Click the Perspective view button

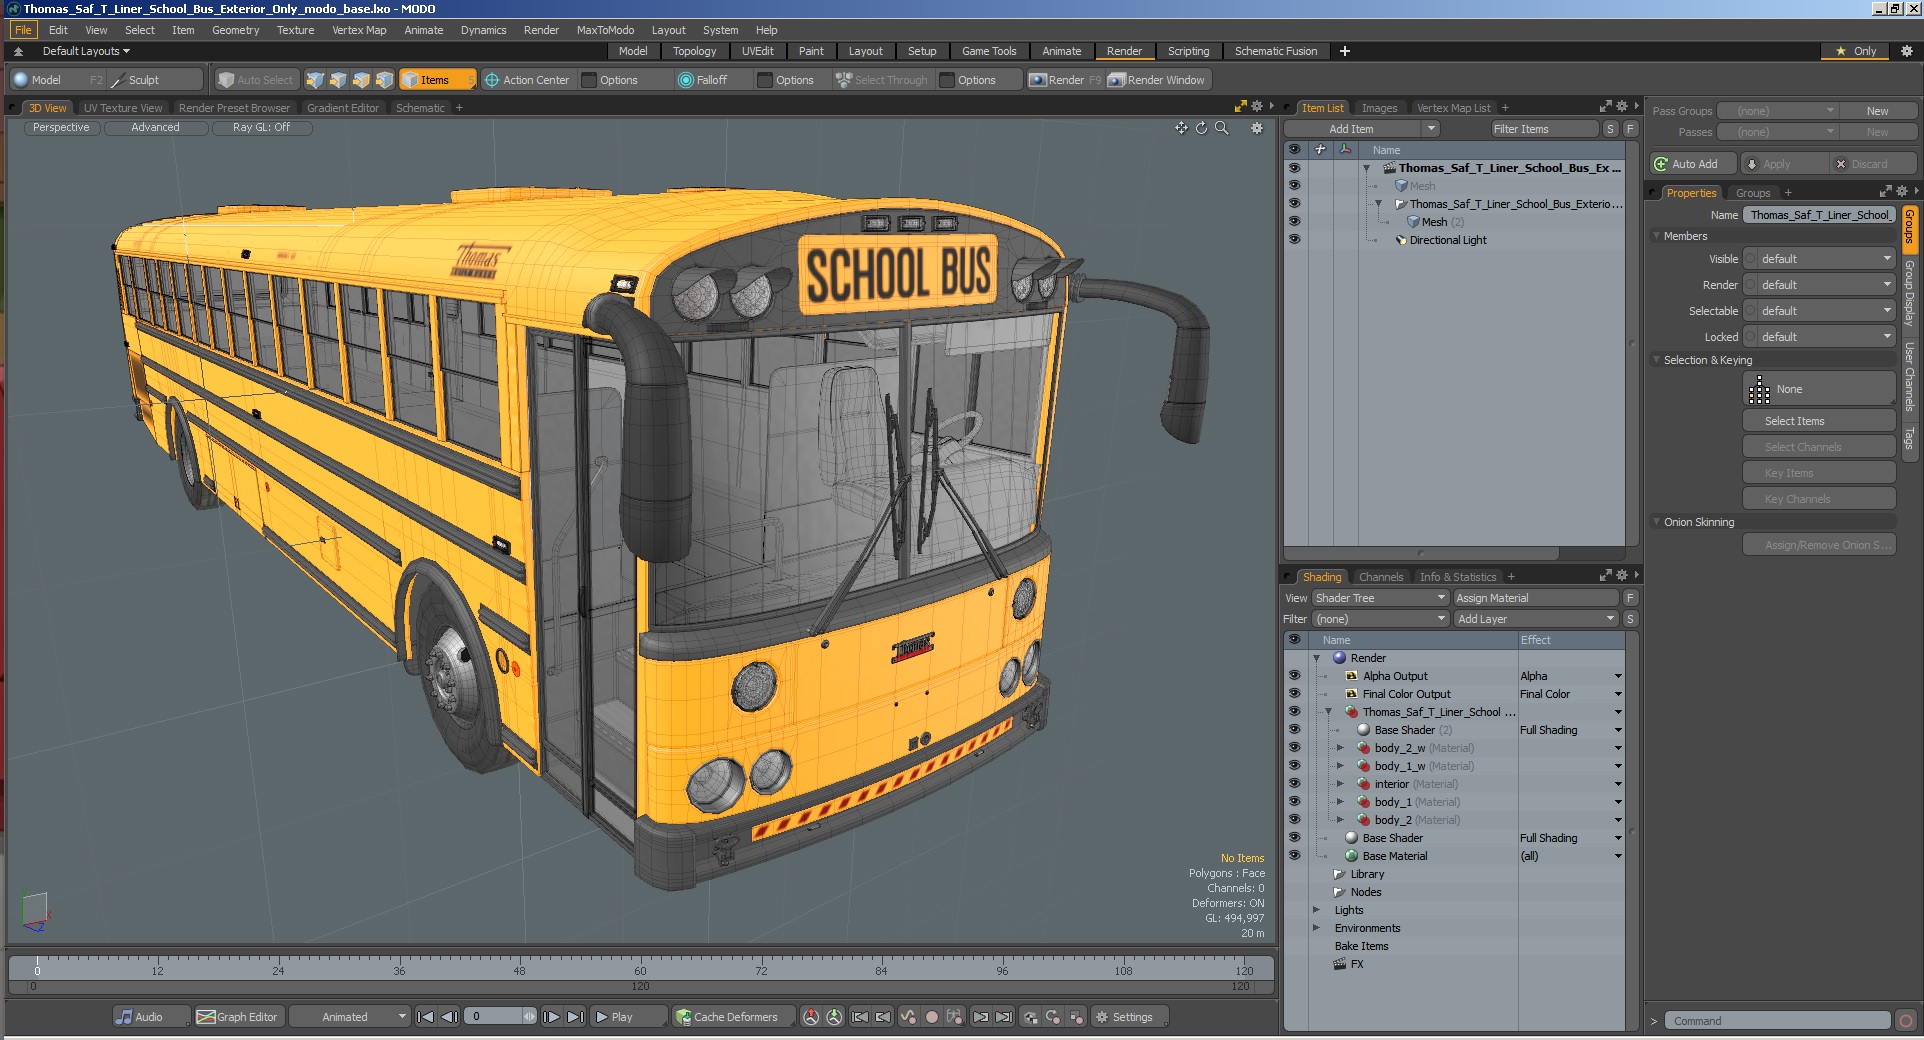click(x=61, y=128)
